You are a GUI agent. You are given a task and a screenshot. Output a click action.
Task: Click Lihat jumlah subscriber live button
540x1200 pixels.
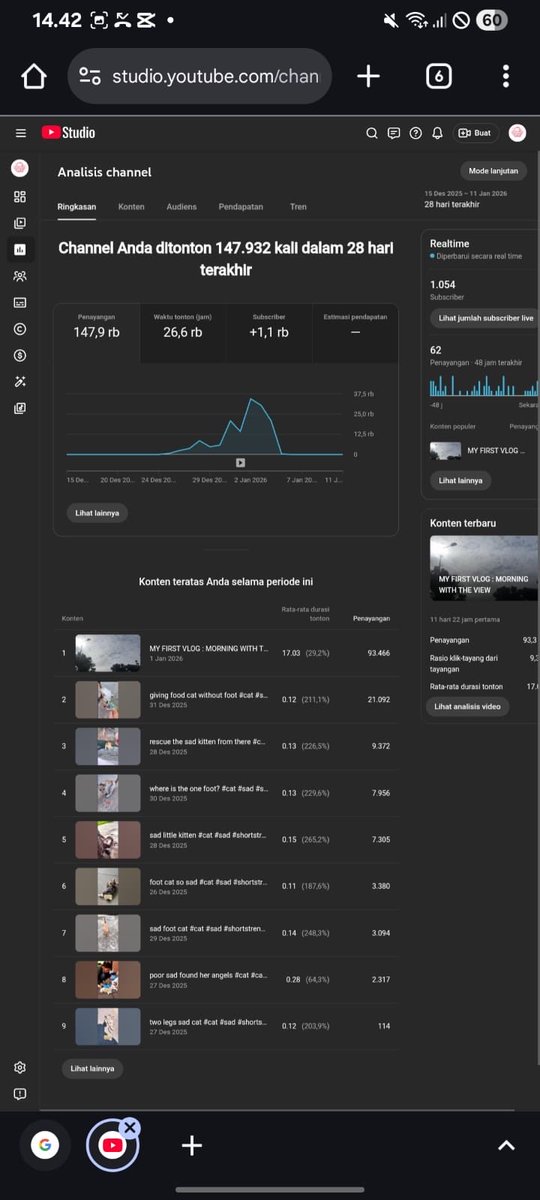485,318
